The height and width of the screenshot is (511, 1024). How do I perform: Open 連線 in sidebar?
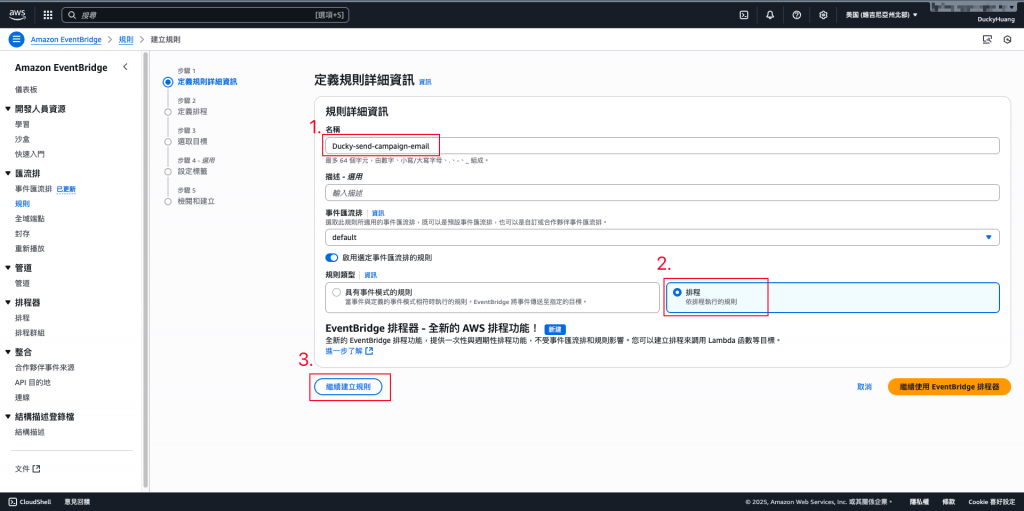22,397
